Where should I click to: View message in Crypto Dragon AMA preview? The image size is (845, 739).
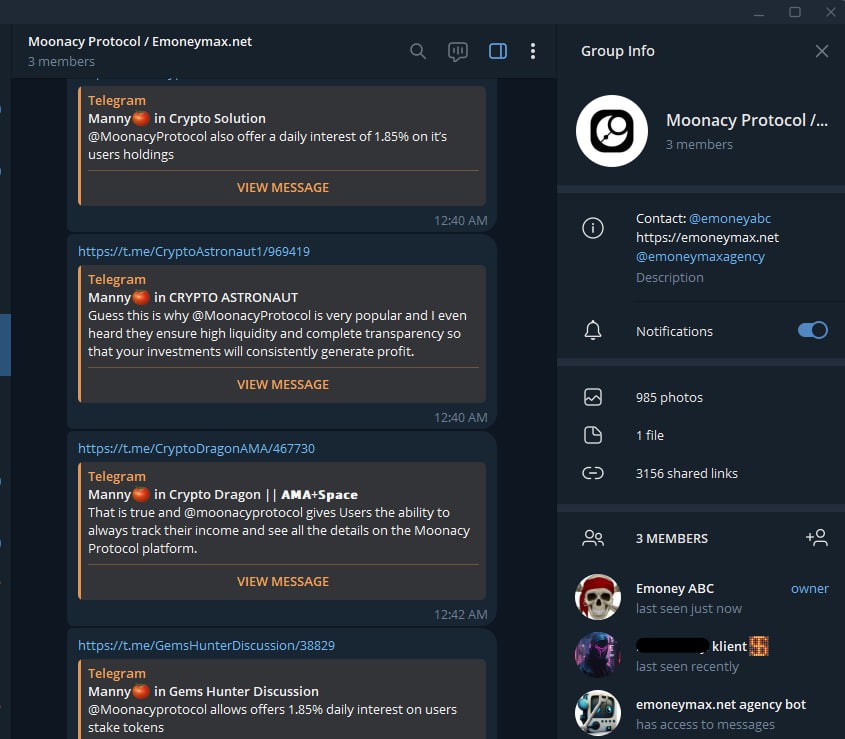pyautogui.click(x=283, y=582)
